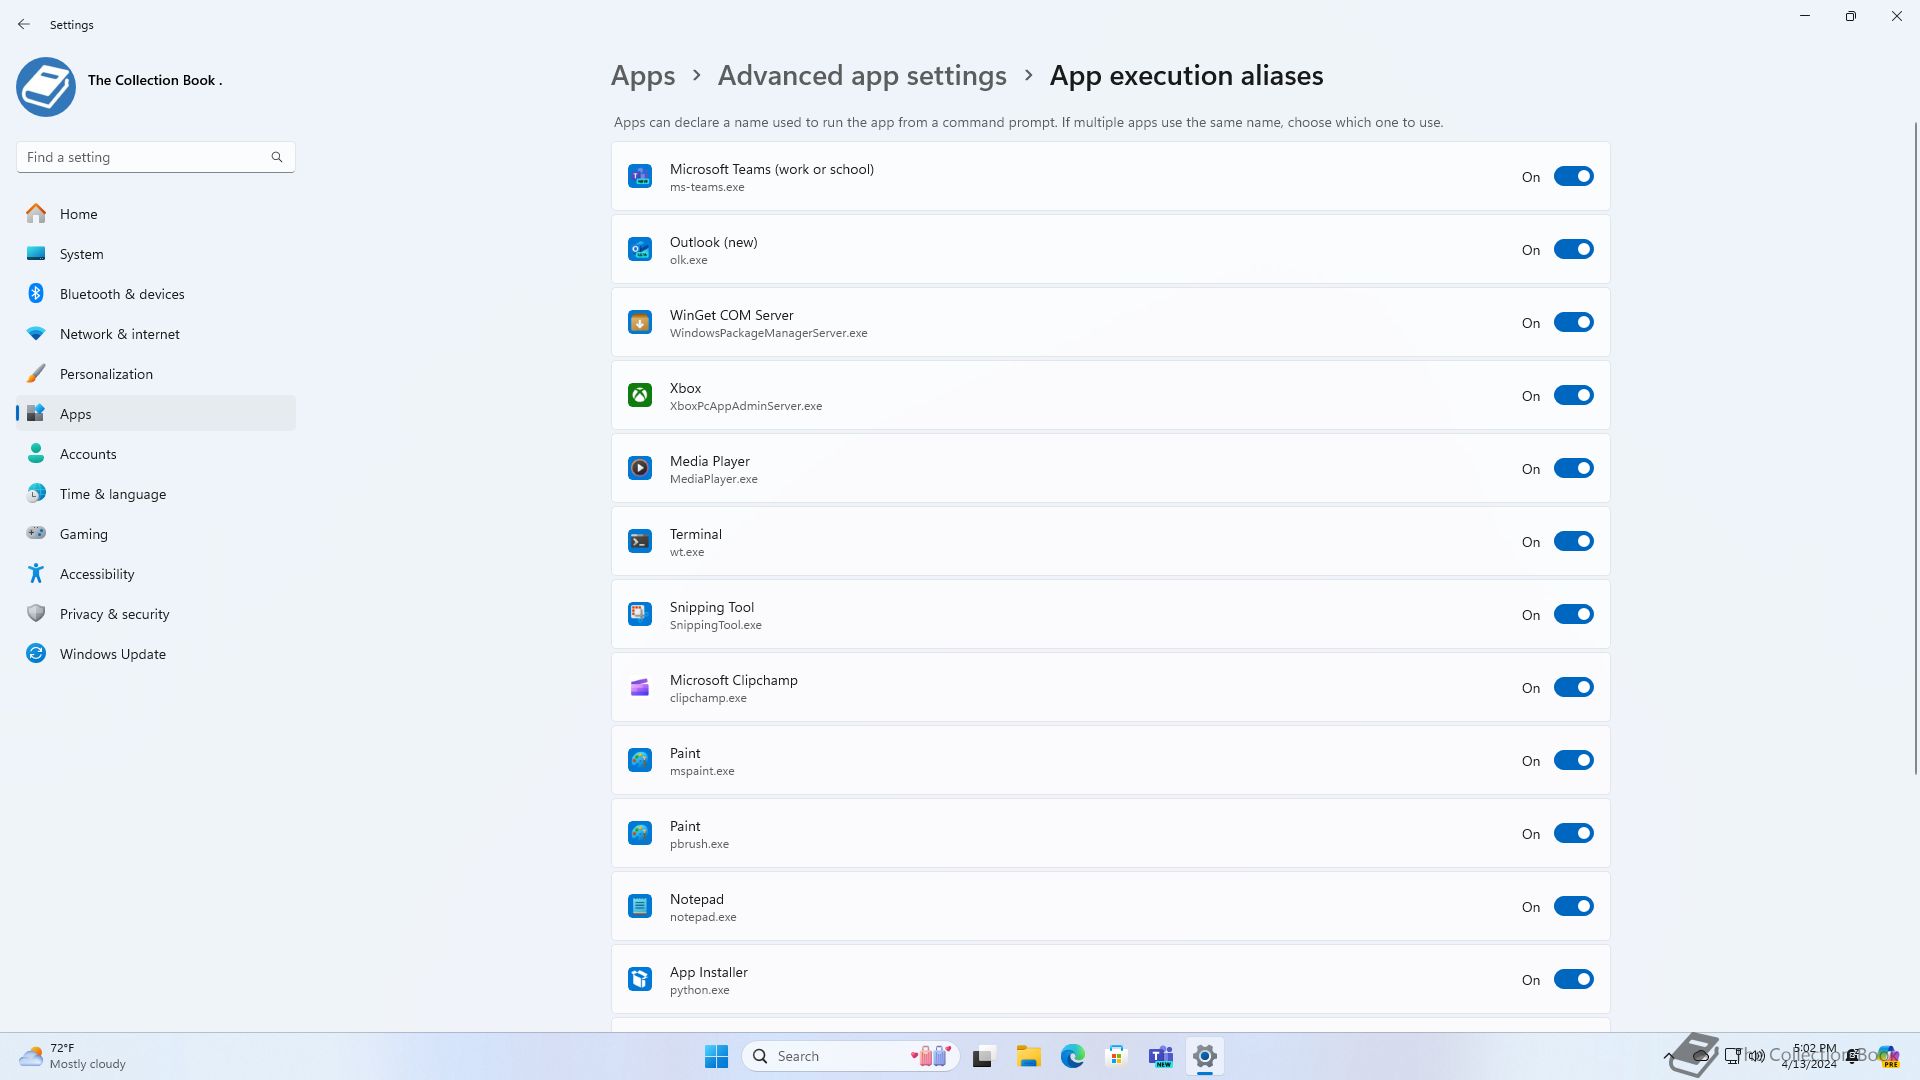Turn off the Microsoft Teams ms-teams.exe alias
This screenshot has width=1920, height=1080.
click(1573, 176)
